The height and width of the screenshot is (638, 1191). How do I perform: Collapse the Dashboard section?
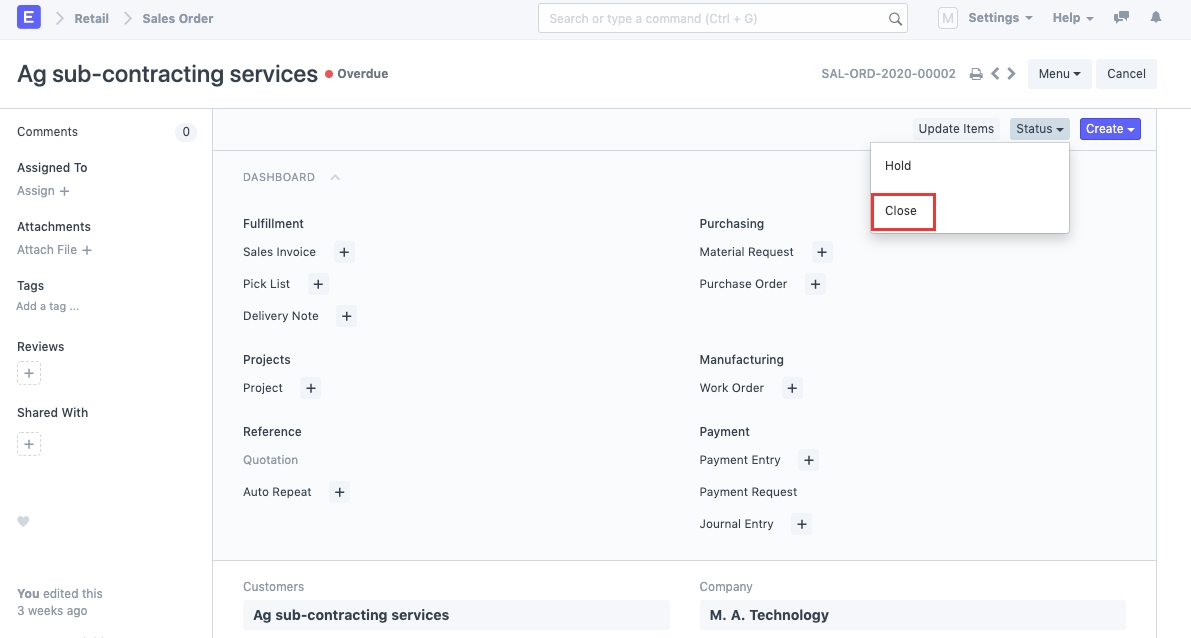click(x=335, y=177)
